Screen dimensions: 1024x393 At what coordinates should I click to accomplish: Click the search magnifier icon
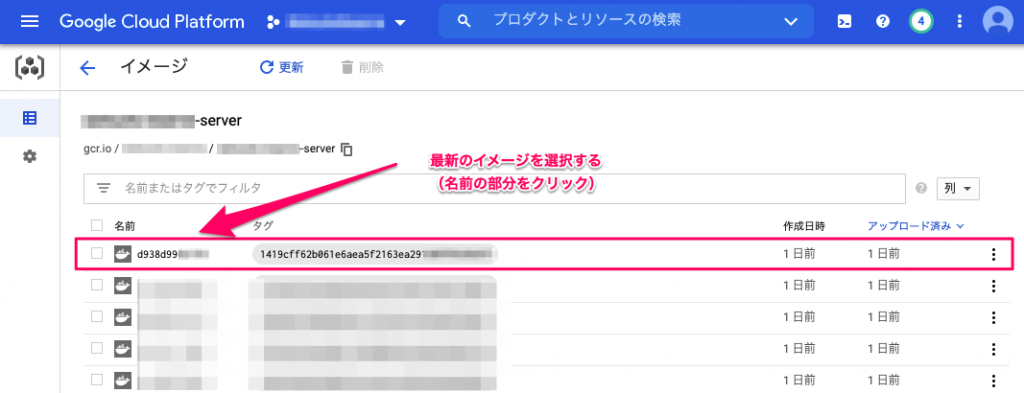pos(464,22)
